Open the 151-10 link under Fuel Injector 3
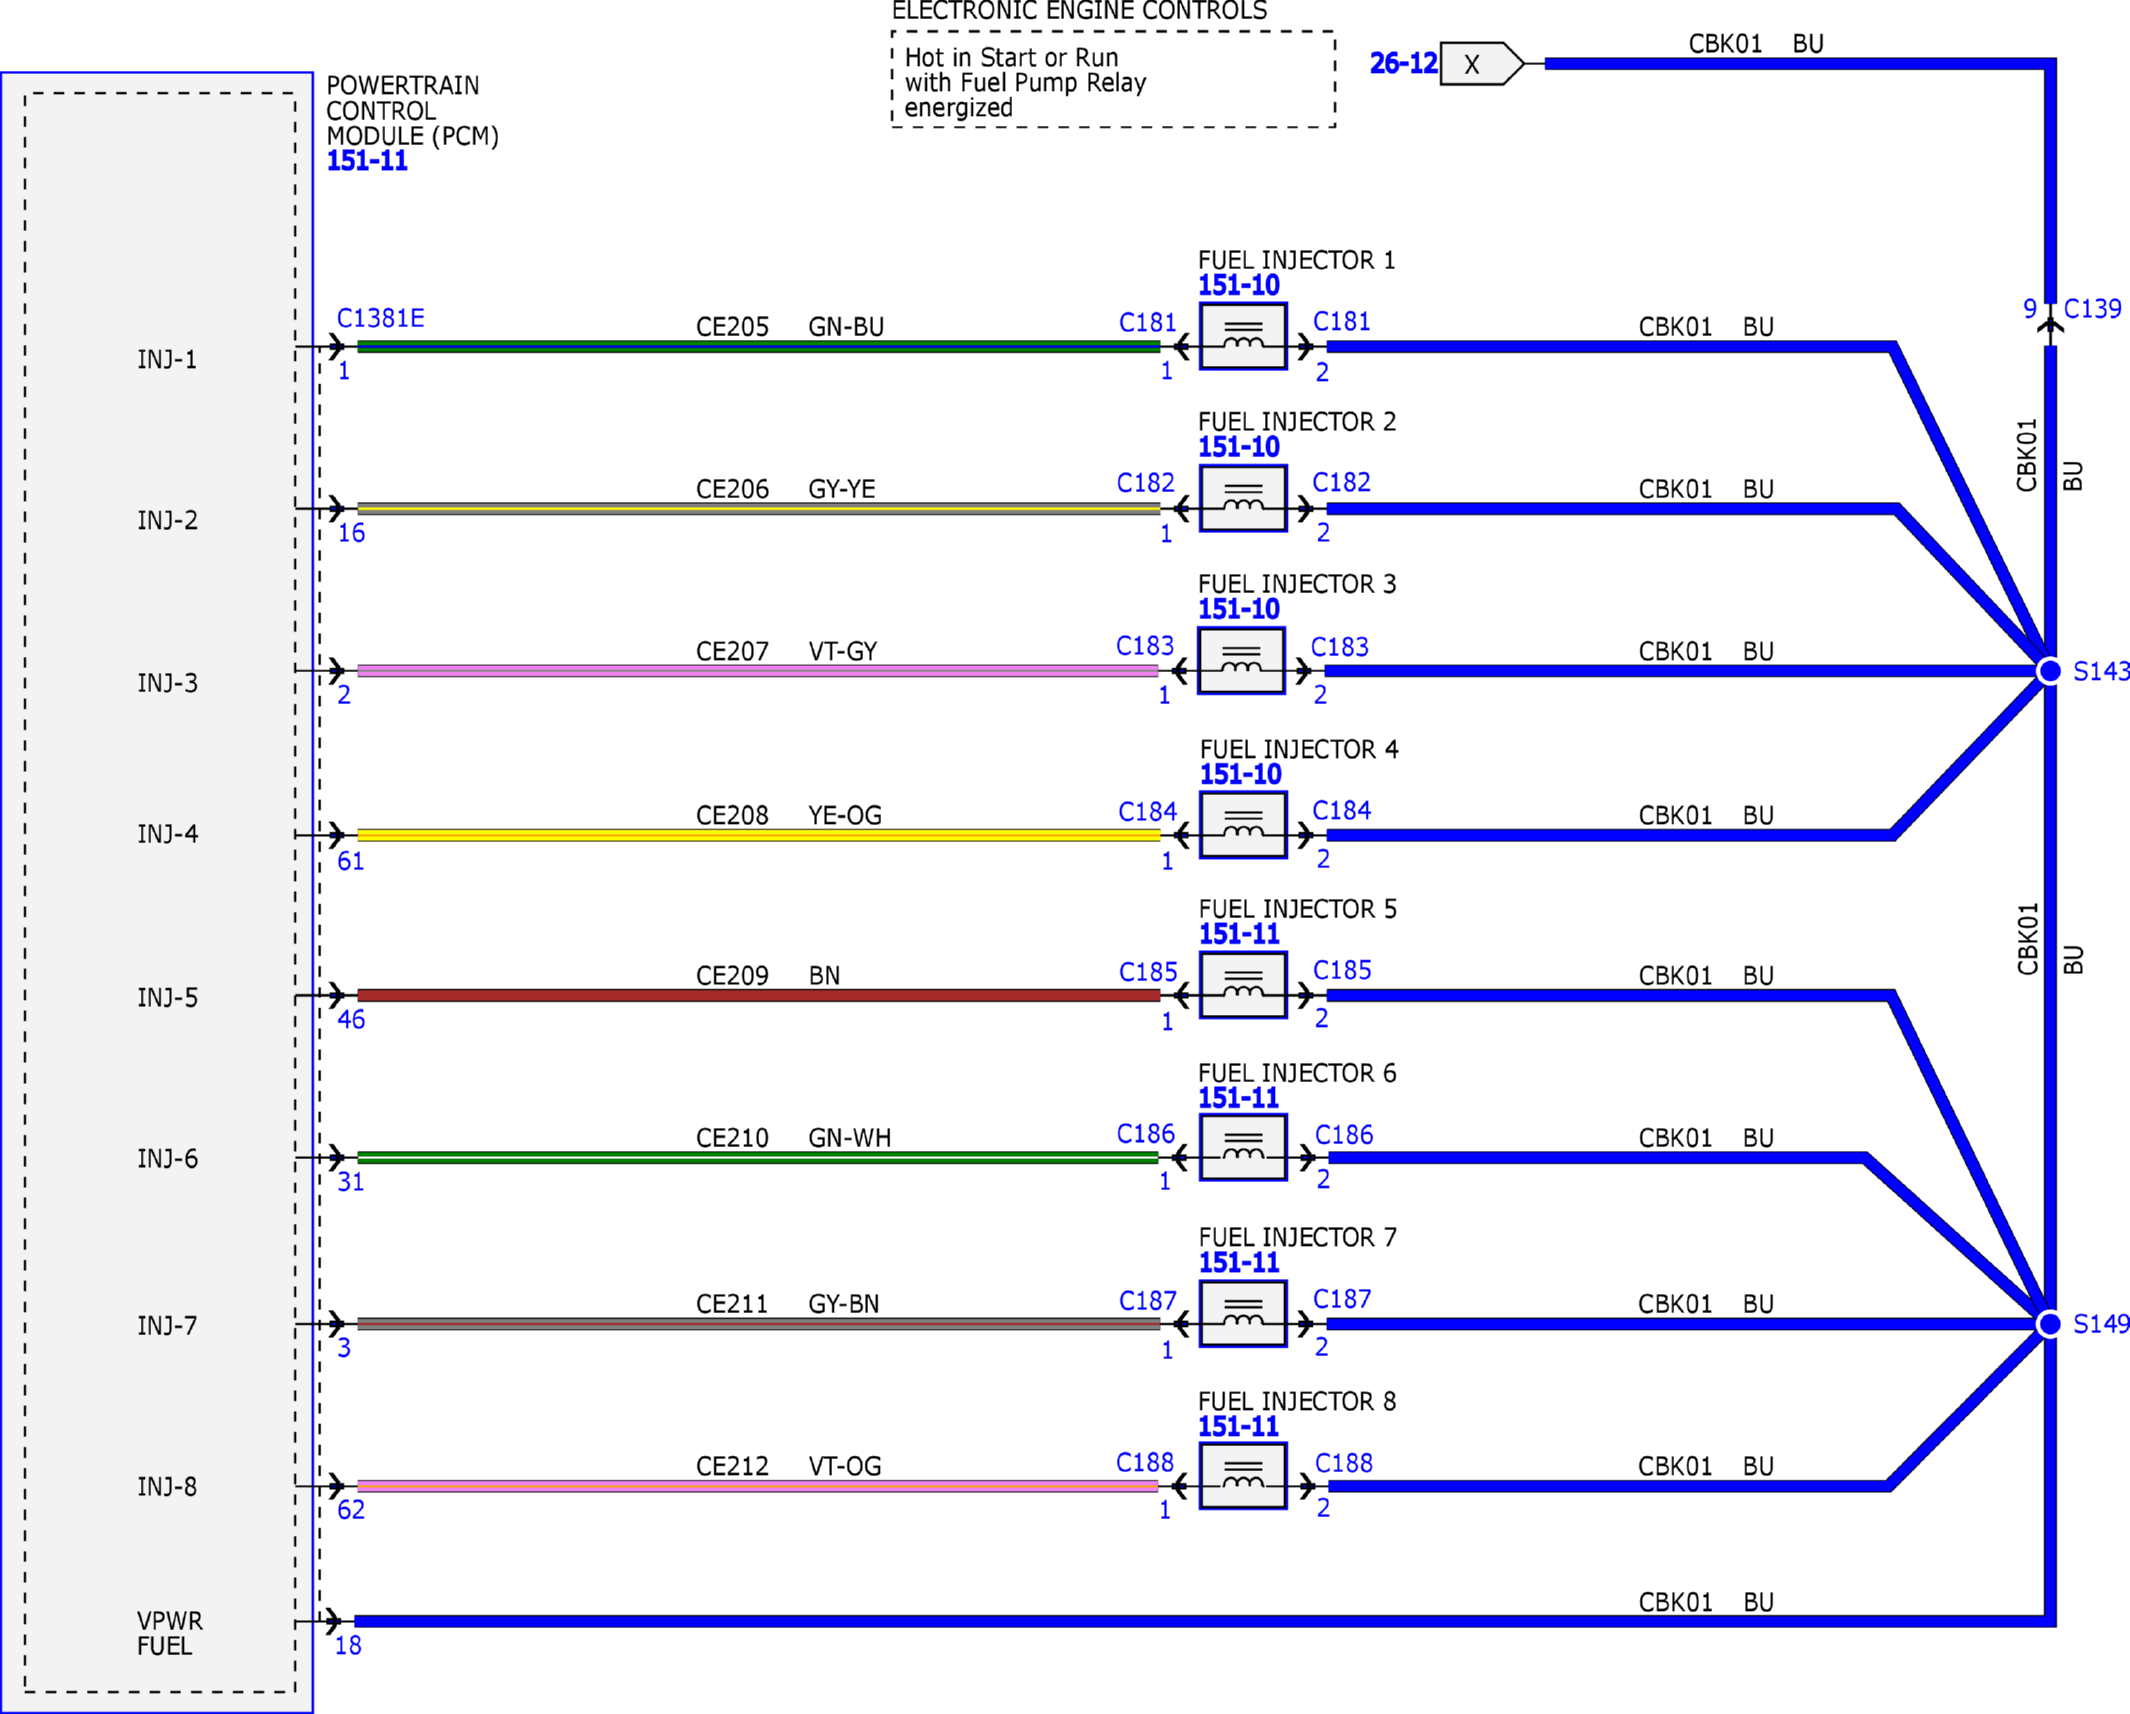2130x1714 pixels. click(x=1239, y=609)
